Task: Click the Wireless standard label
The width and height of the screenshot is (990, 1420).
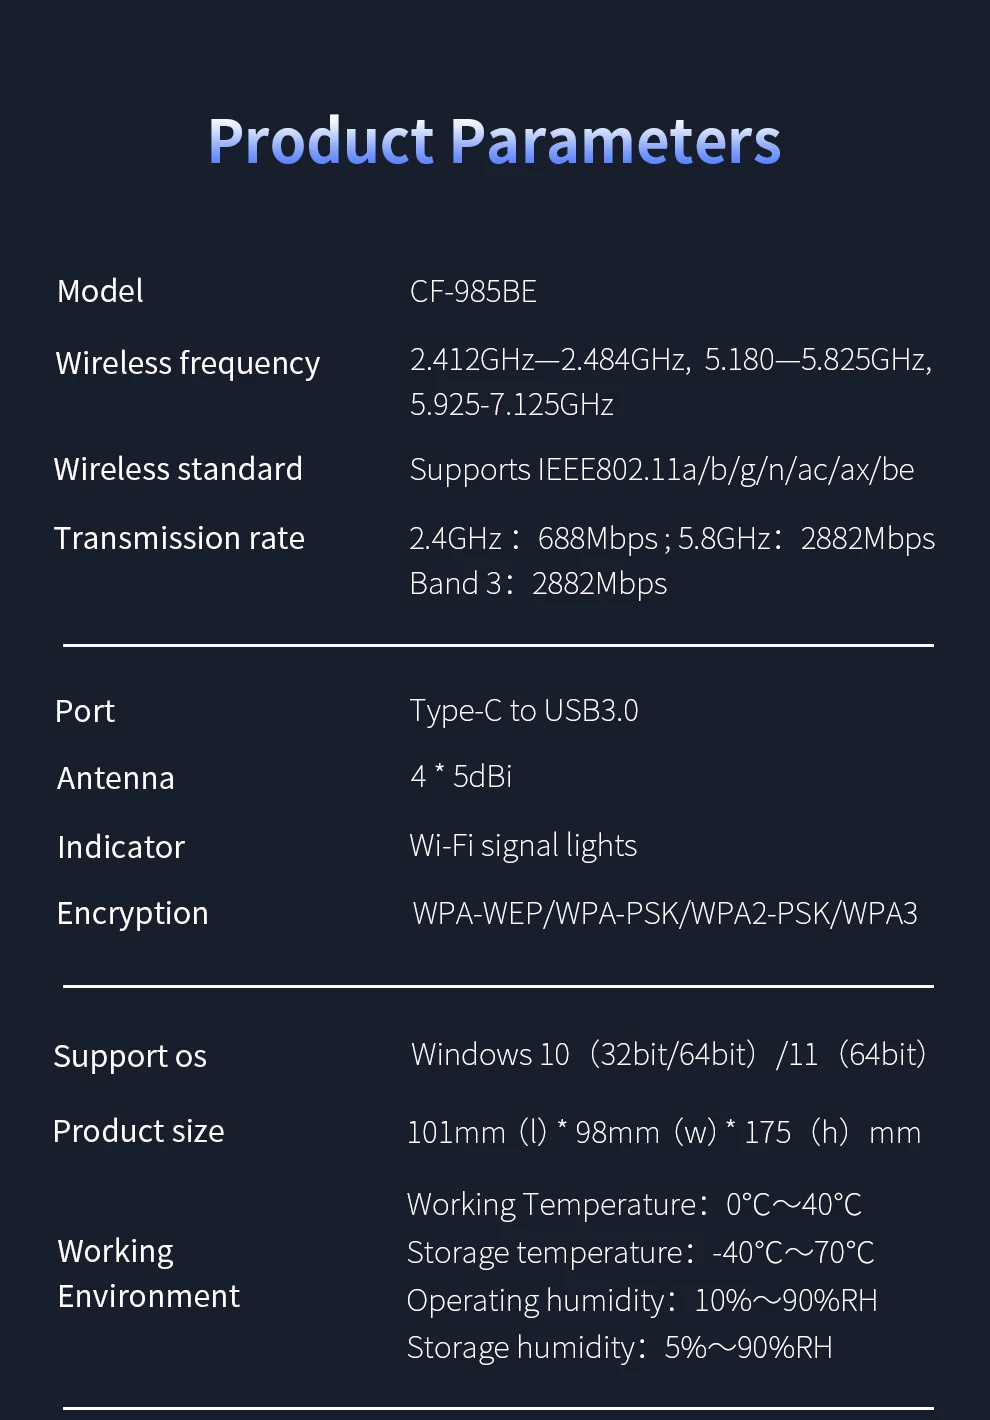Action: 178,469
